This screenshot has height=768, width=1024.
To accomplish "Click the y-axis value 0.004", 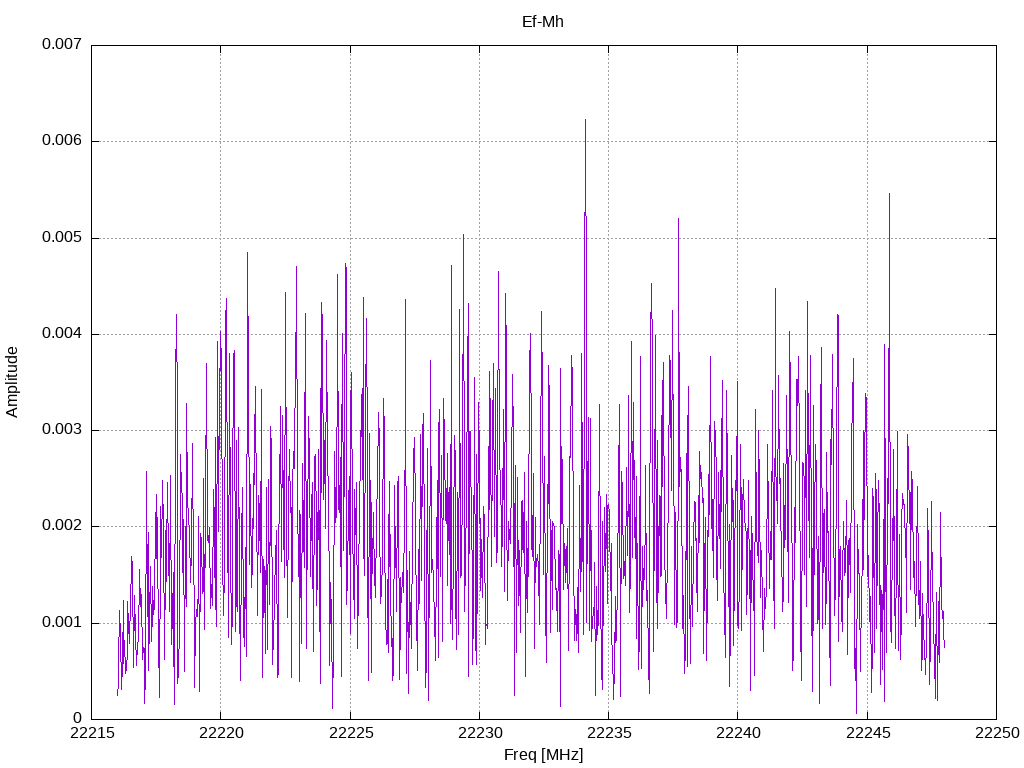I will click(x=62, y=334).
